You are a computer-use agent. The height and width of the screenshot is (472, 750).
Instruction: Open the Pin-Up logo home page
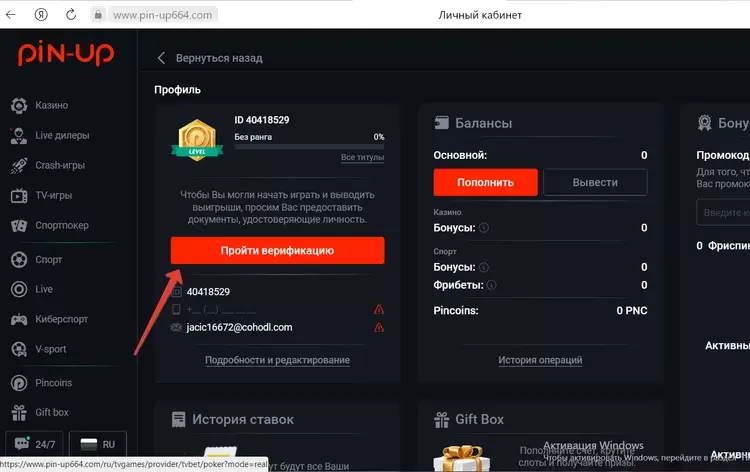tap(66, 53)
